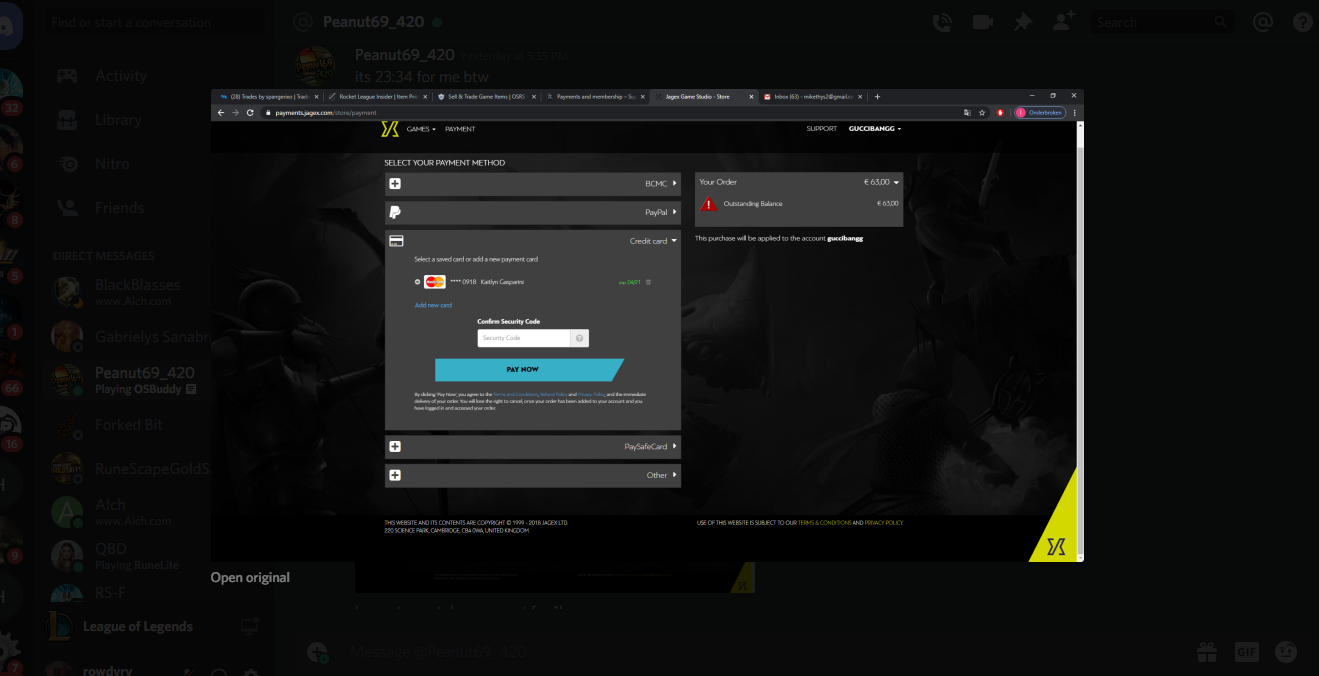Screen dimensions: 1319x676
Task: Click the credit card icon in the payment header
Action: tap(396, 241)
